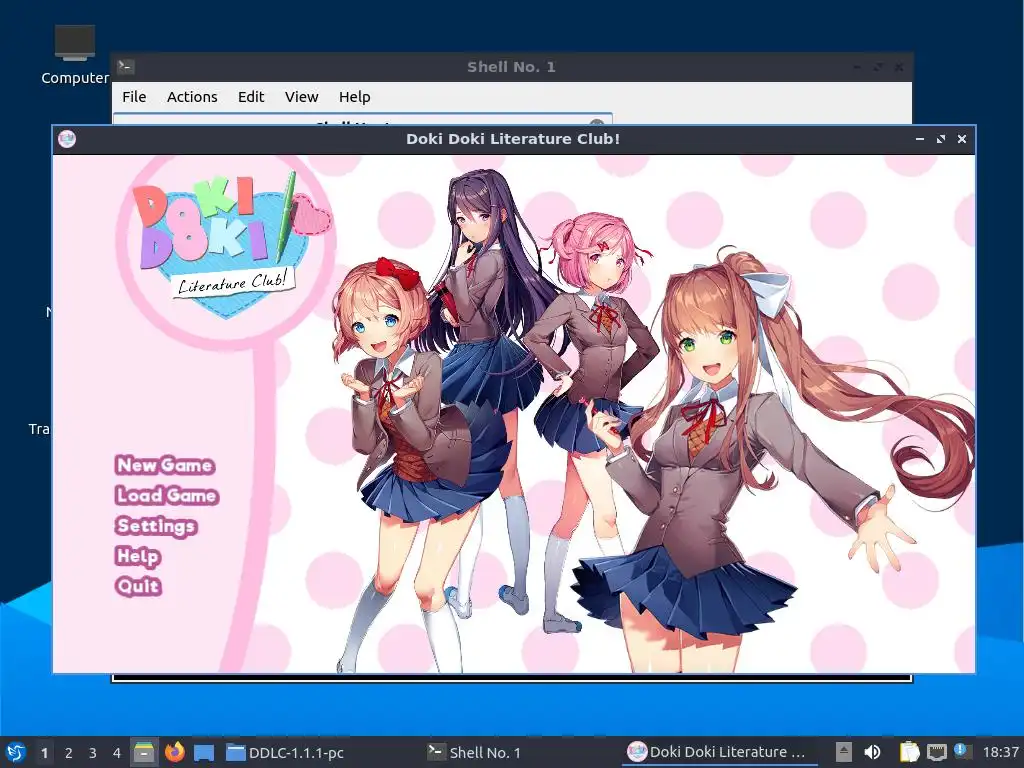
Task: Open the network status tray icon
Action: [x=936, y=752]
